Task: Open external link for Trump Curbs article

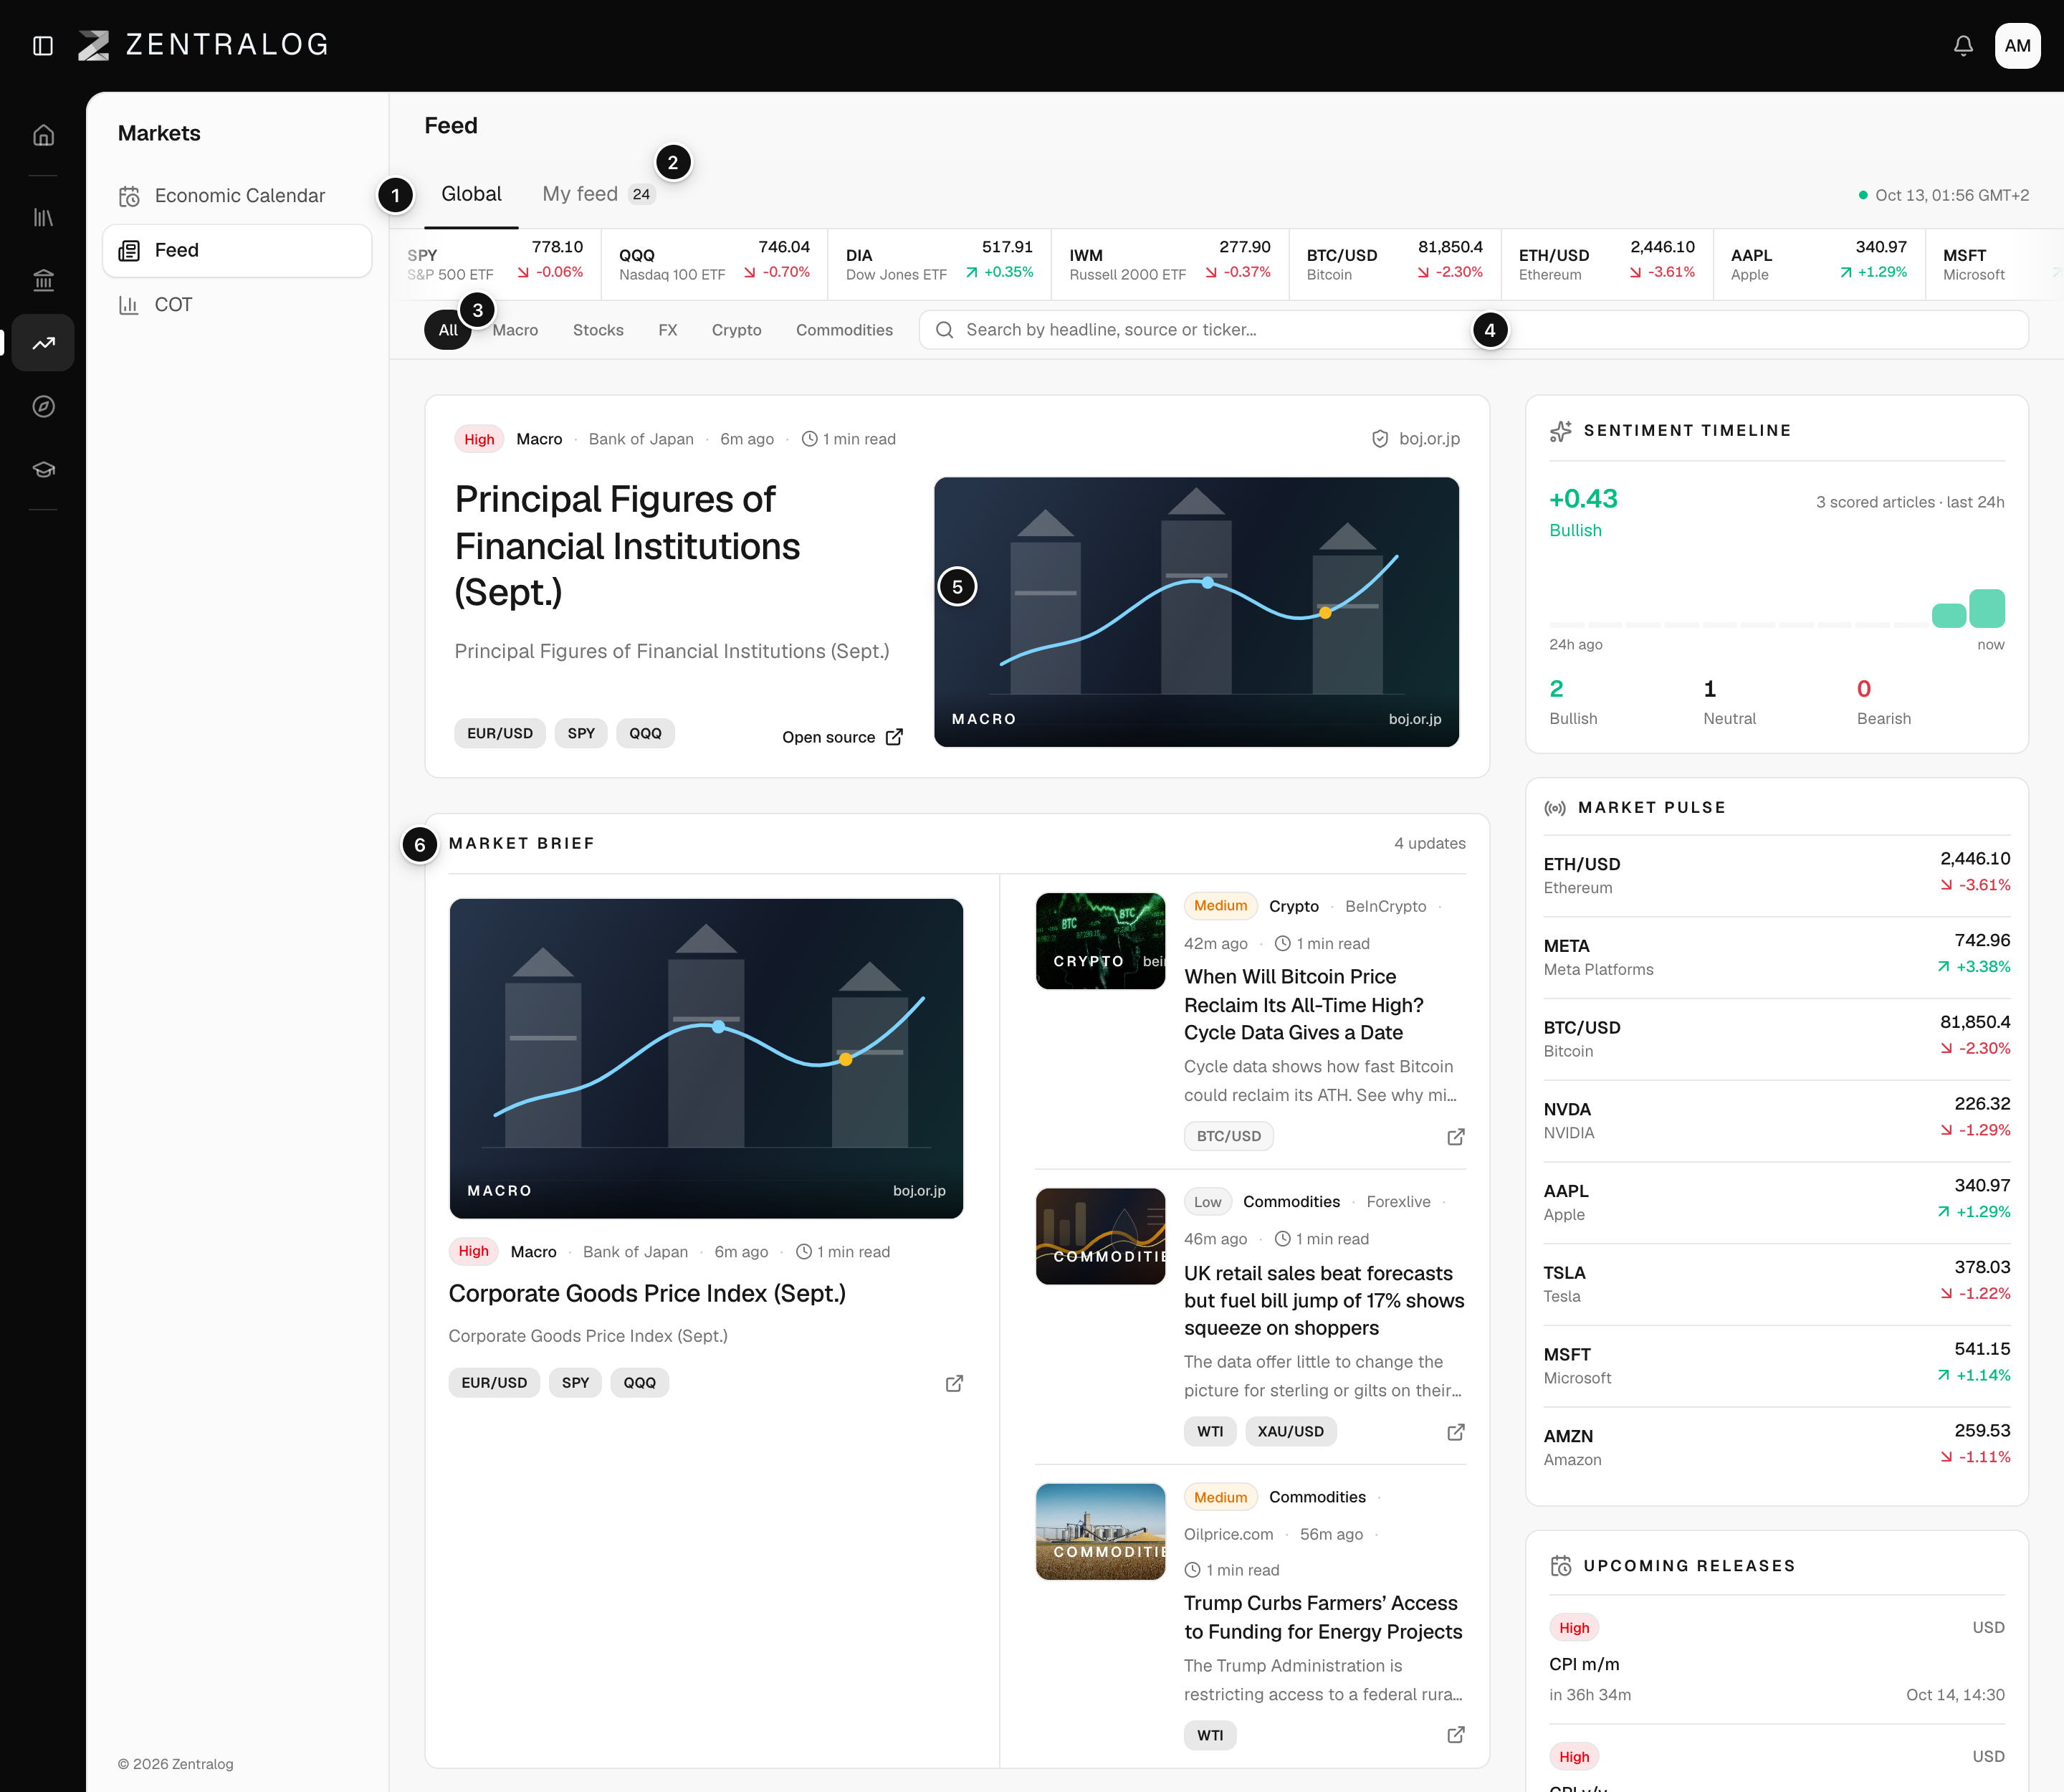Action: pyautogui.click(x=1456, y=1735)
